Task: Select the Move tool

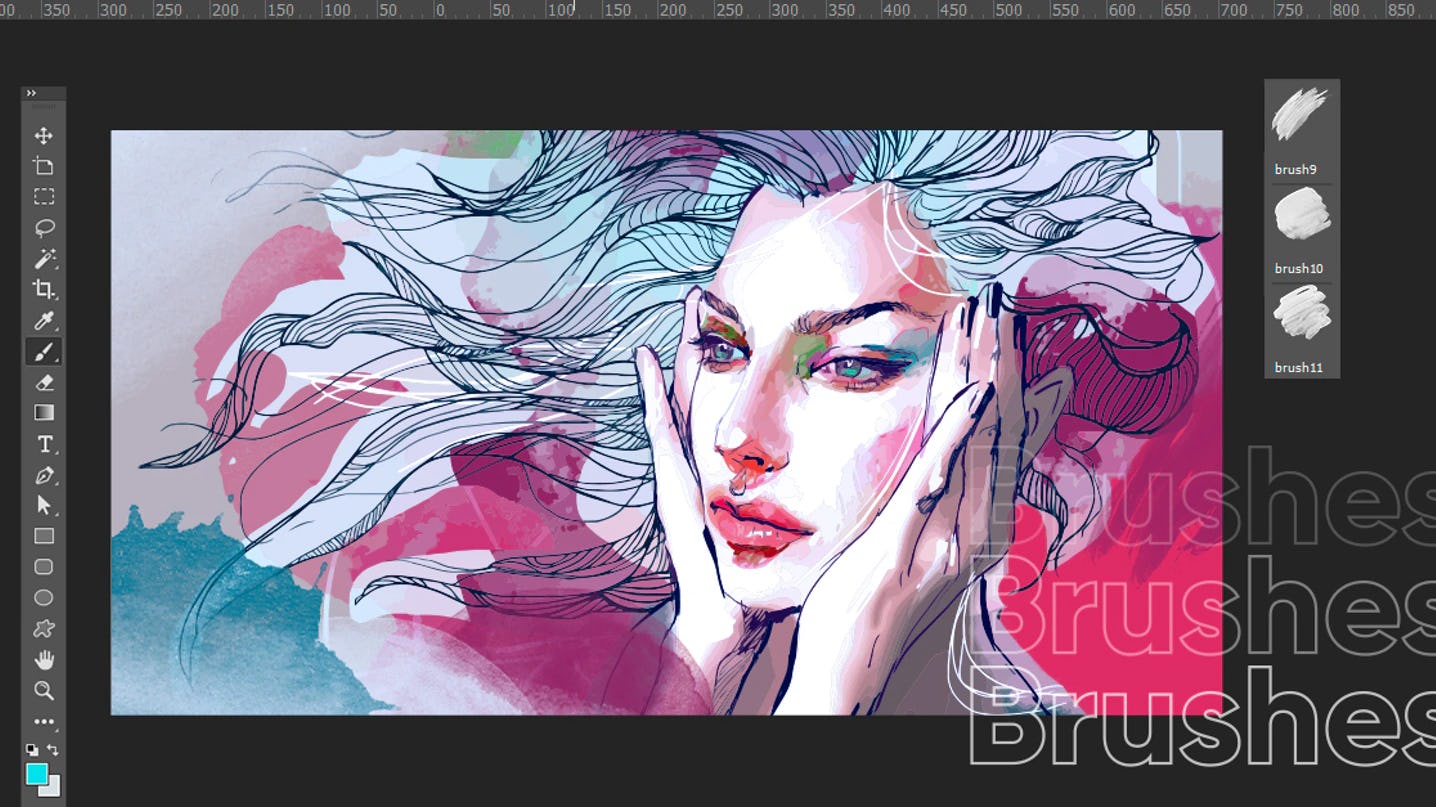Action: 44,136
